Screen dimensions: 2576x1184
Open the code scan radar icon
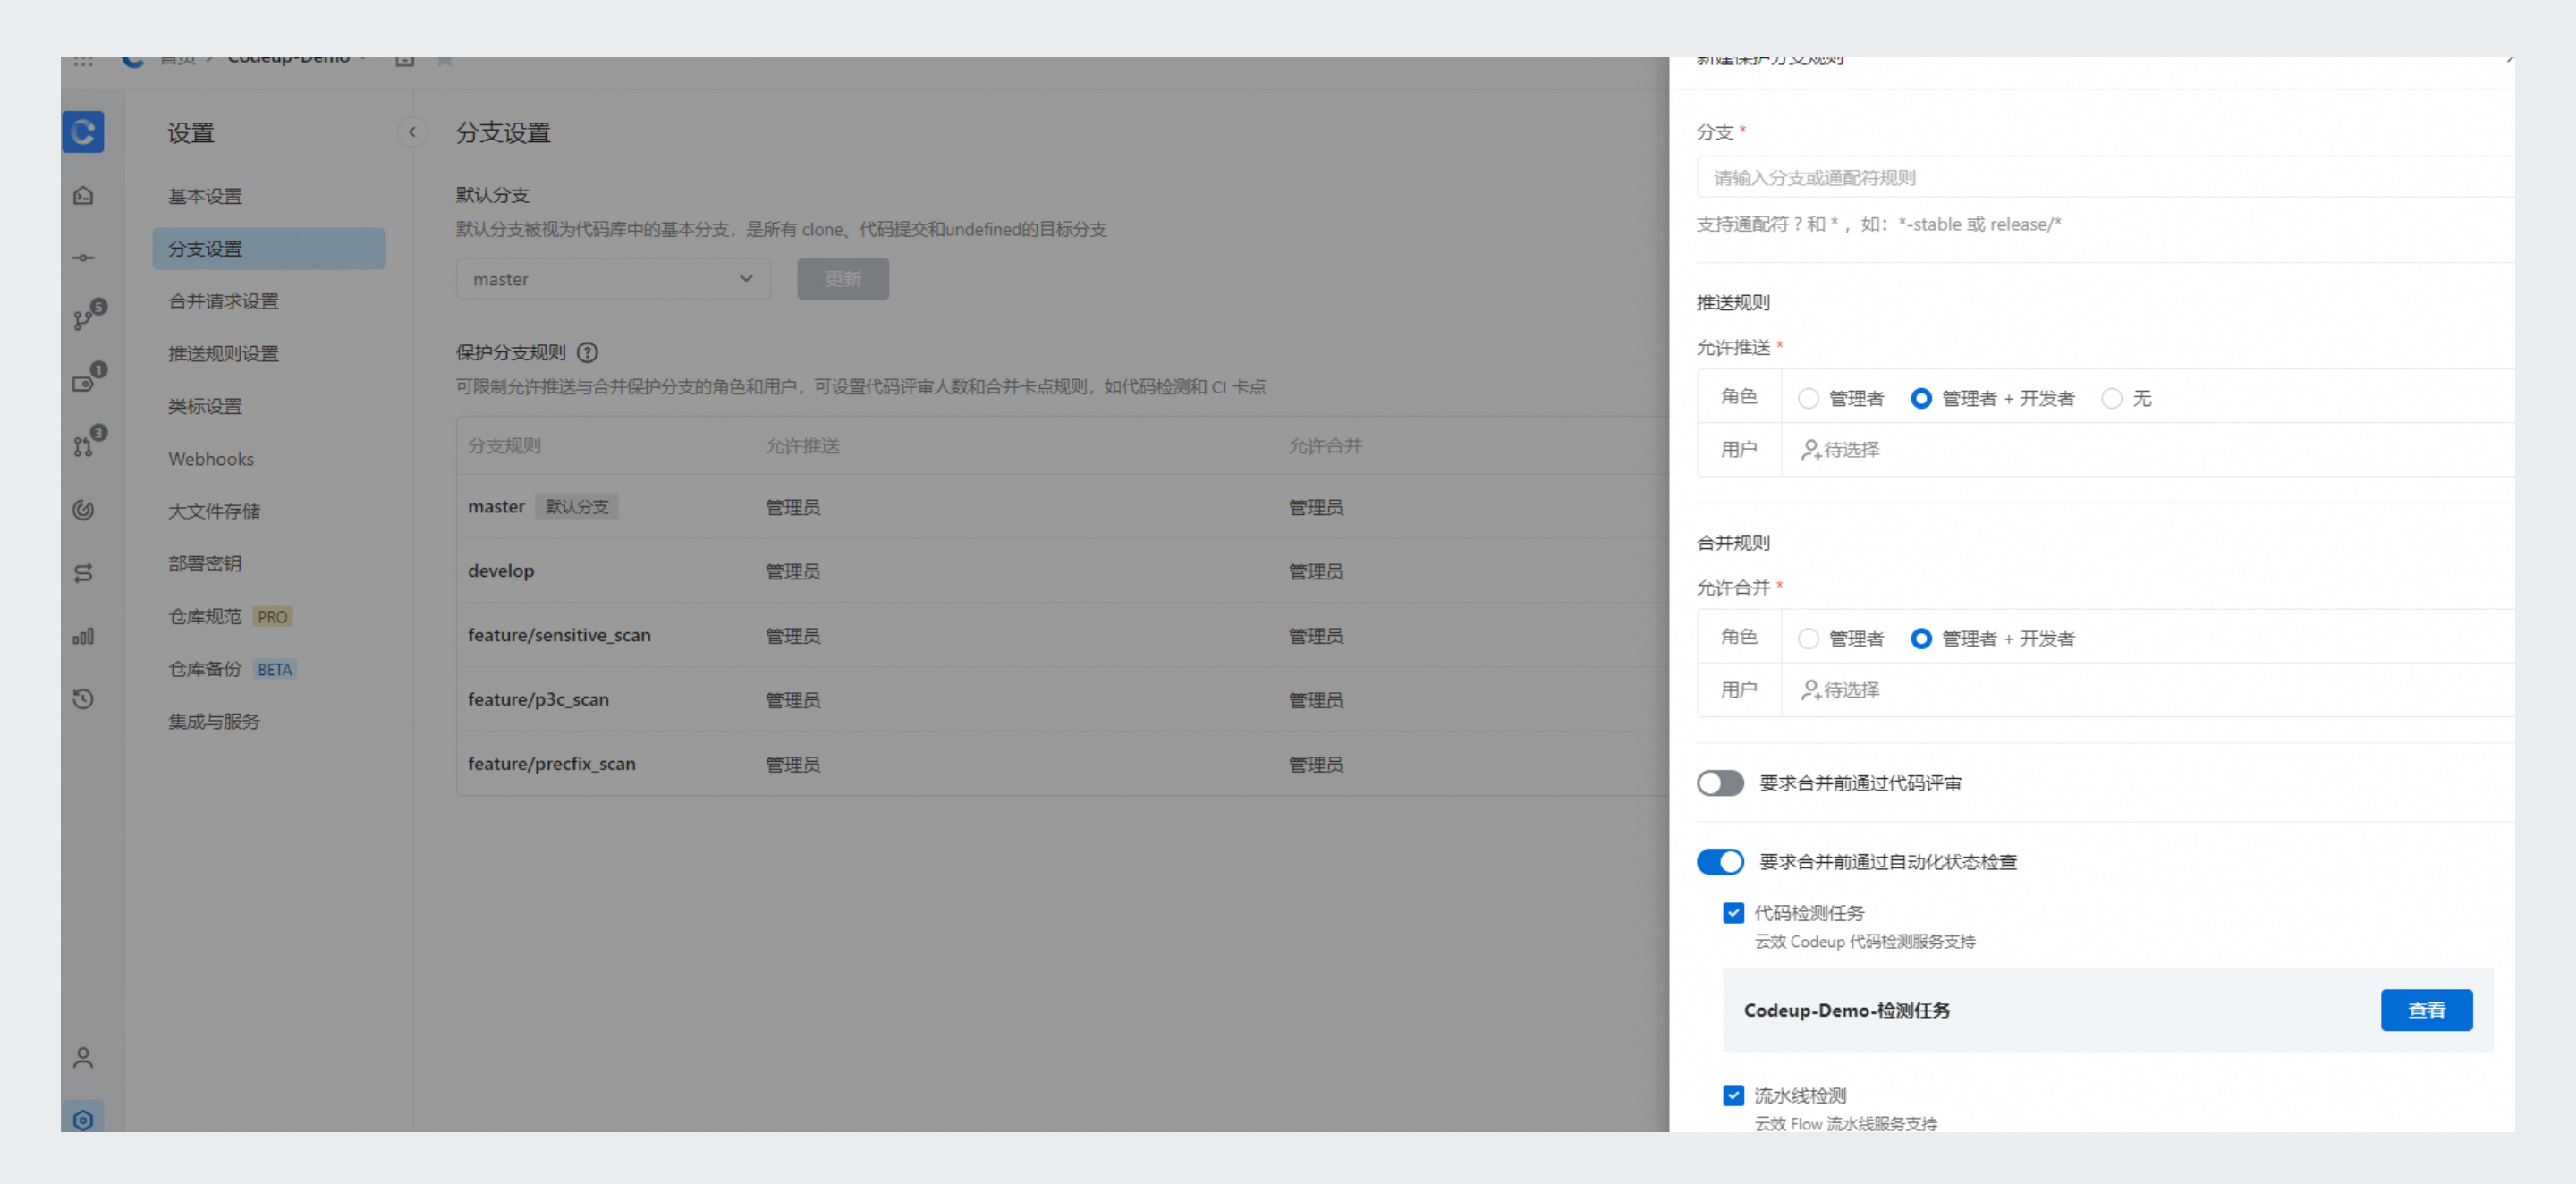[x=83, y=510]
